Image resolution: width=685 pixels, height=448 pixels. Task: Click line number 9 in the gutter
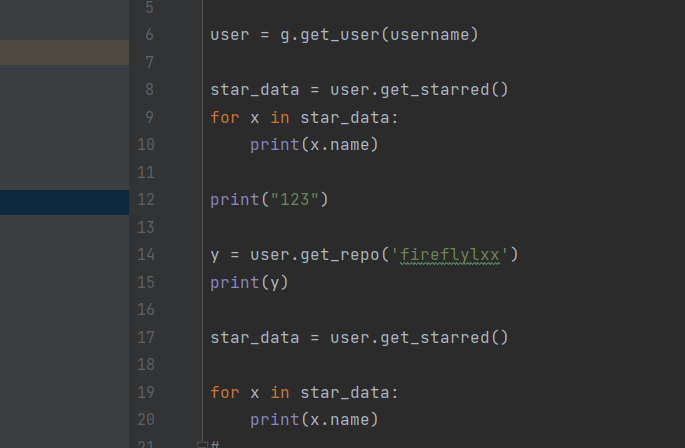point(149,117)
